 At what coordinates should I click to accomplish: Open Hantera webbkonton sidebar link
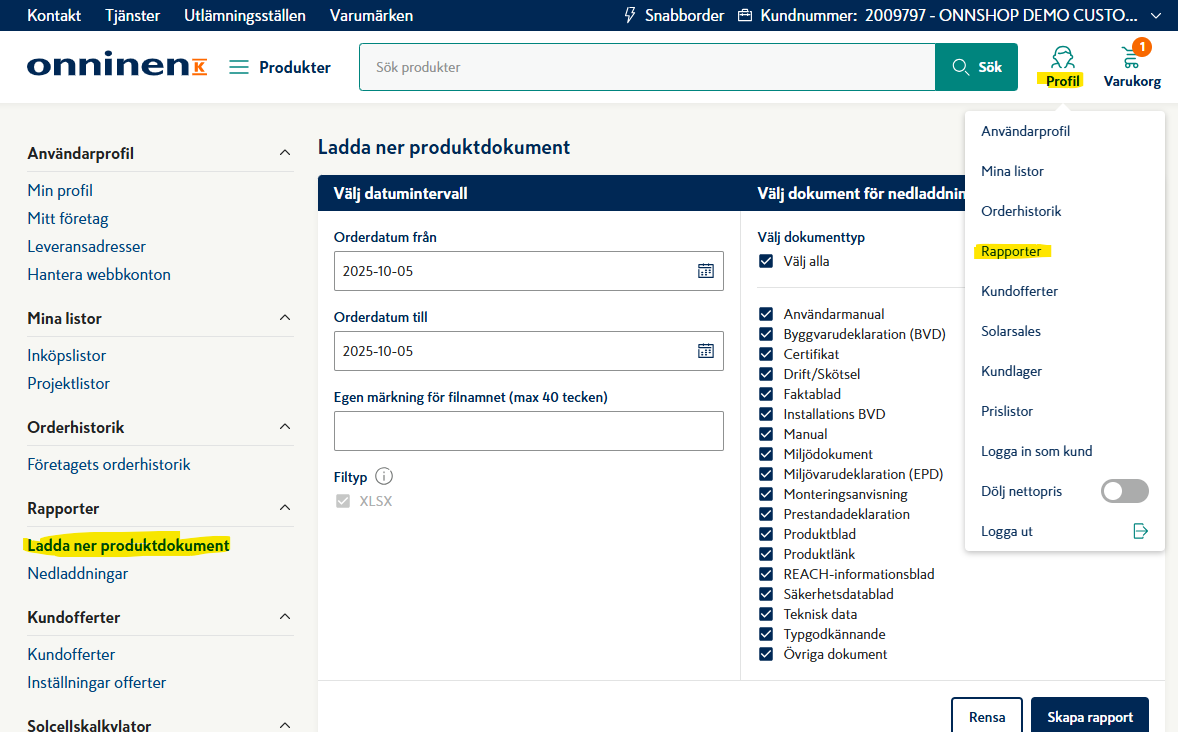98,274
